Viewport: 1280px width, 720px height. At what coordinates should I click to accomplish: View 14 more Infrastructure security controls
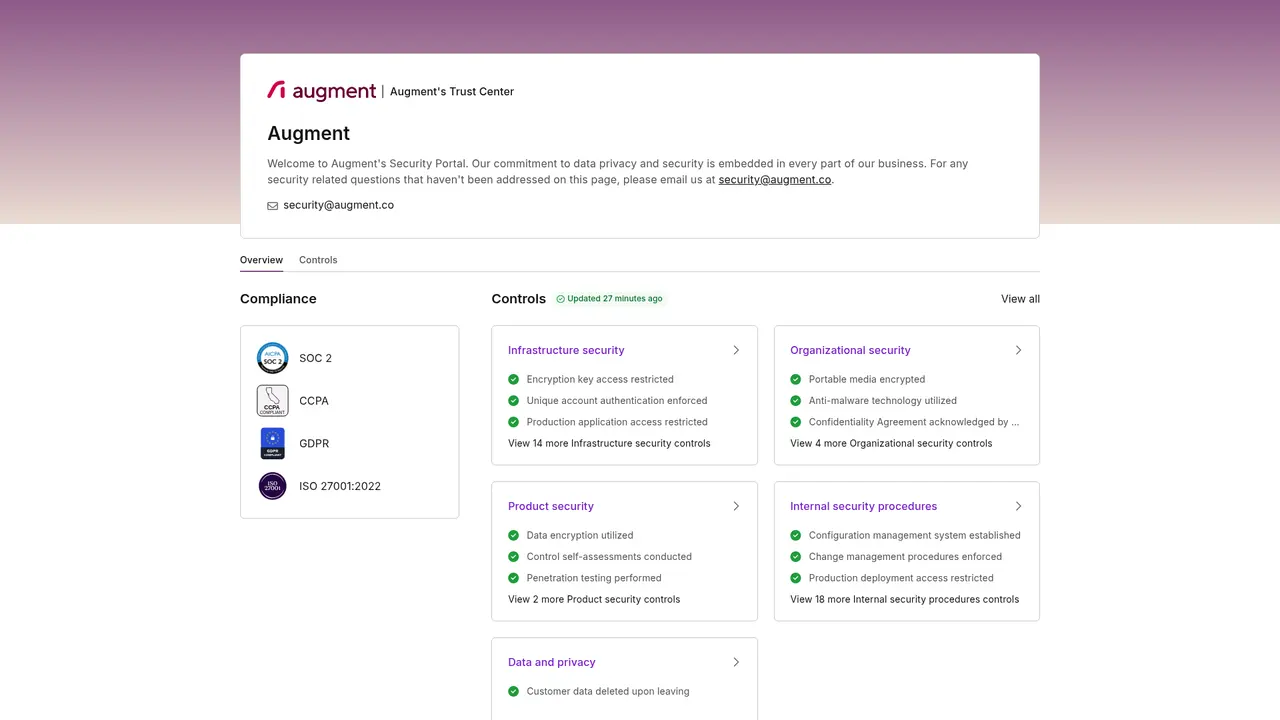pos(609,443)
